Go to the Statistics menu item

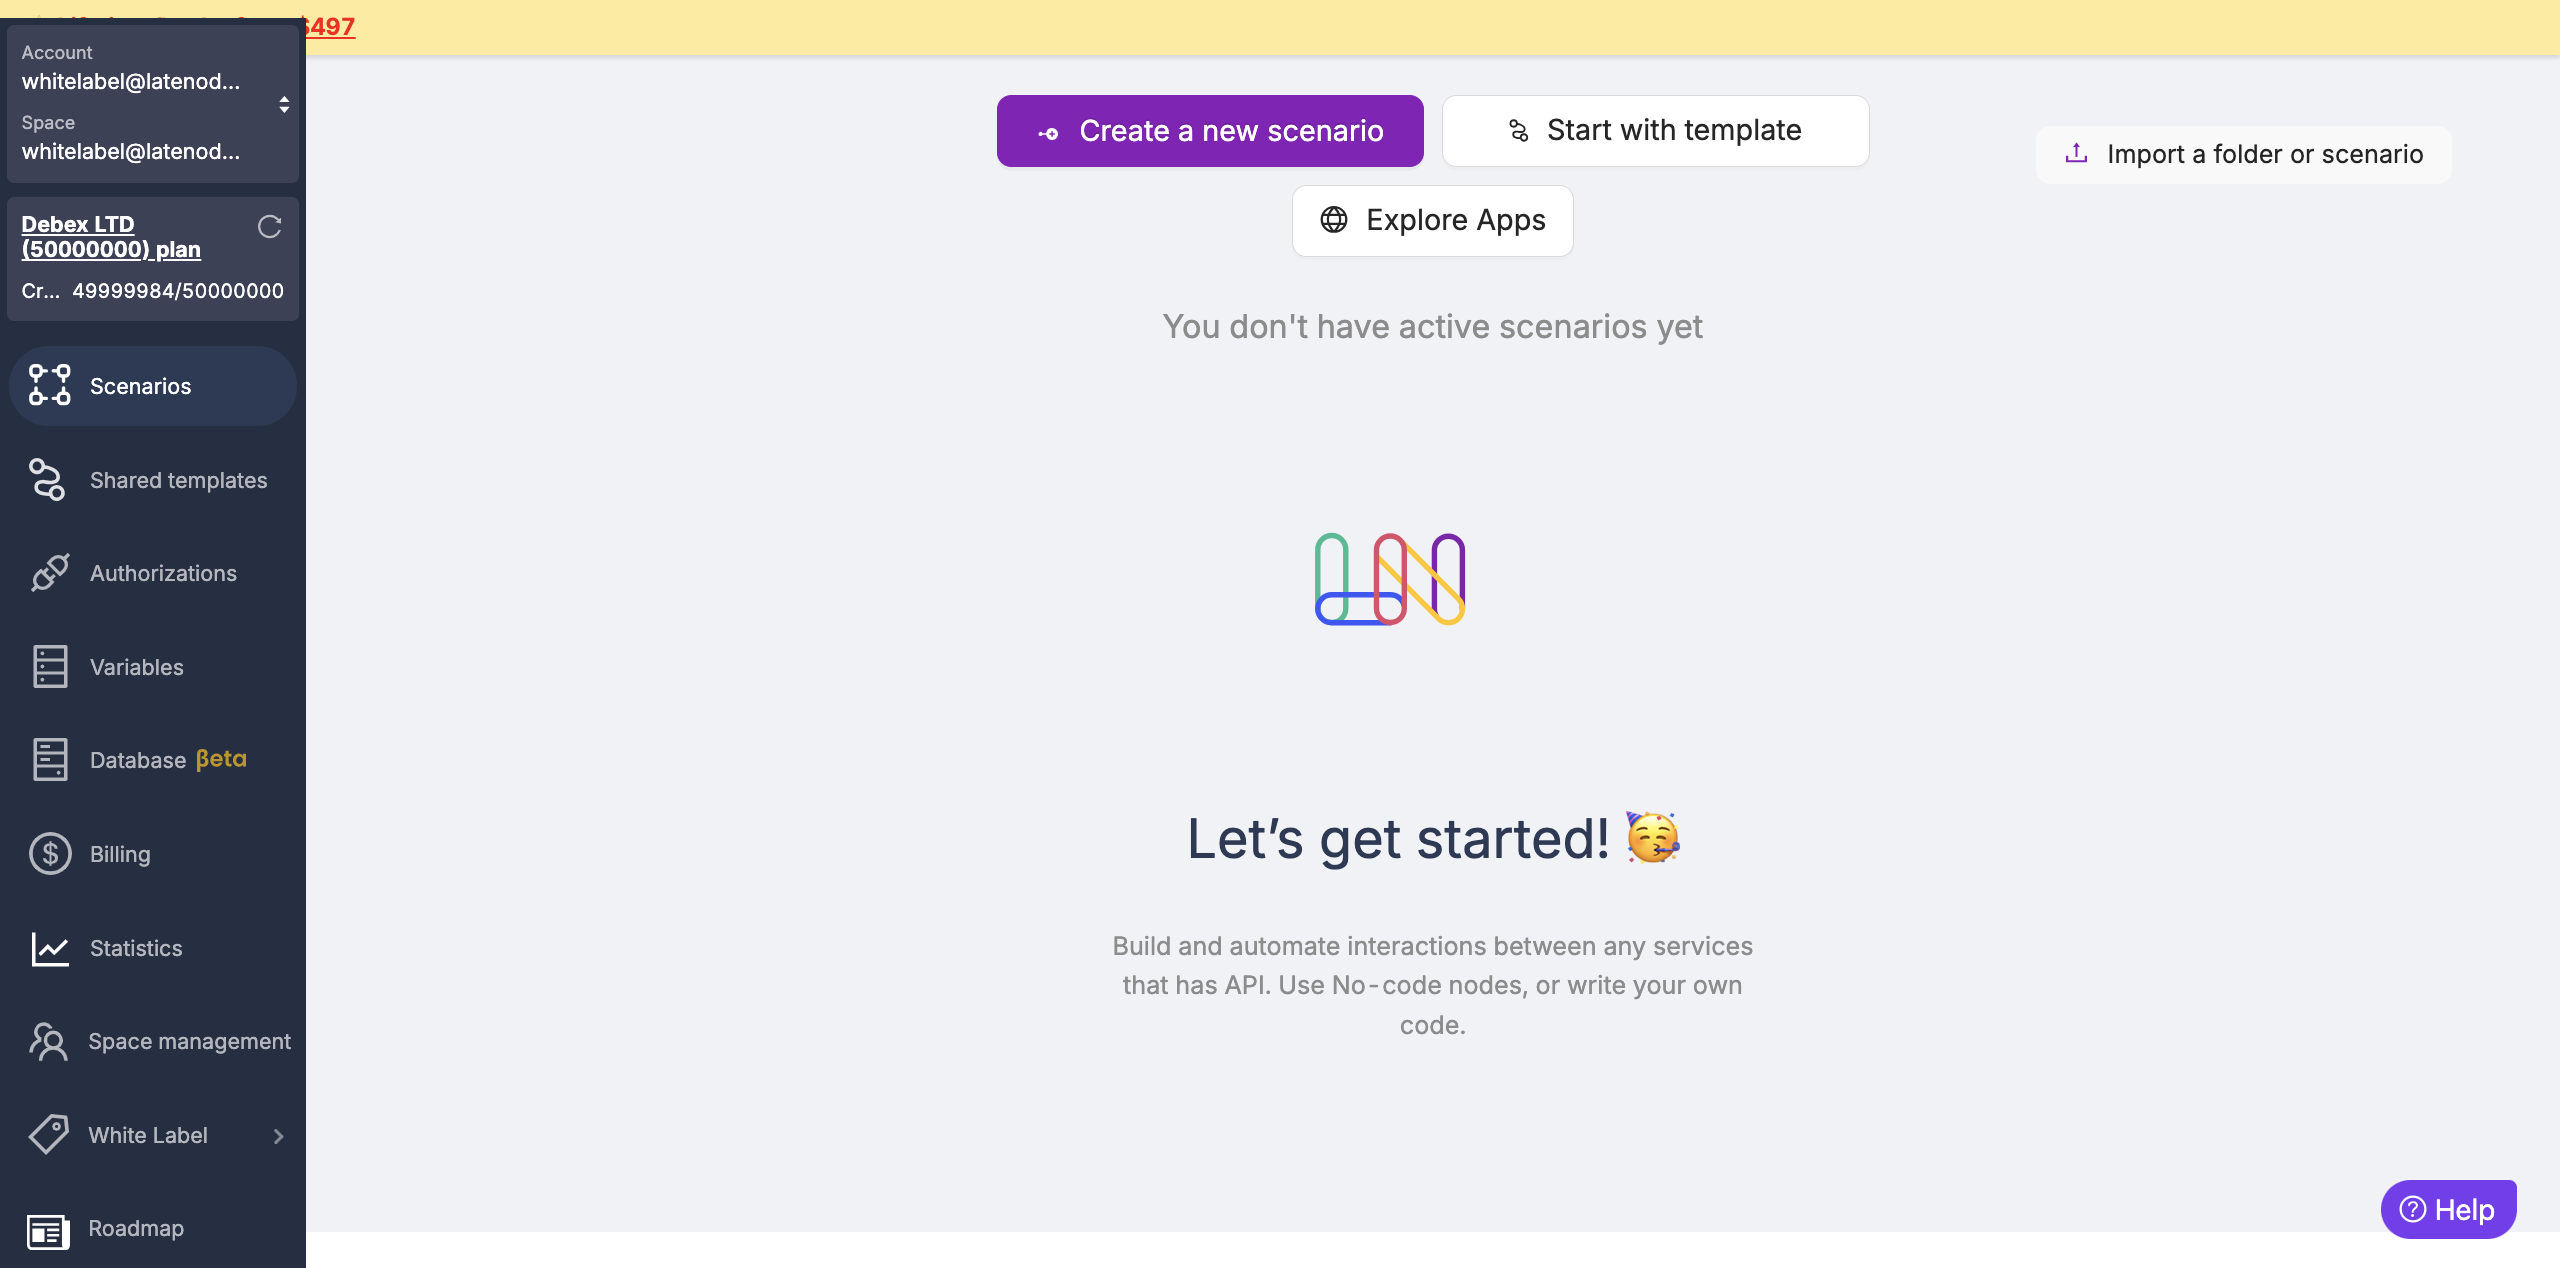[x=136, y=948]
